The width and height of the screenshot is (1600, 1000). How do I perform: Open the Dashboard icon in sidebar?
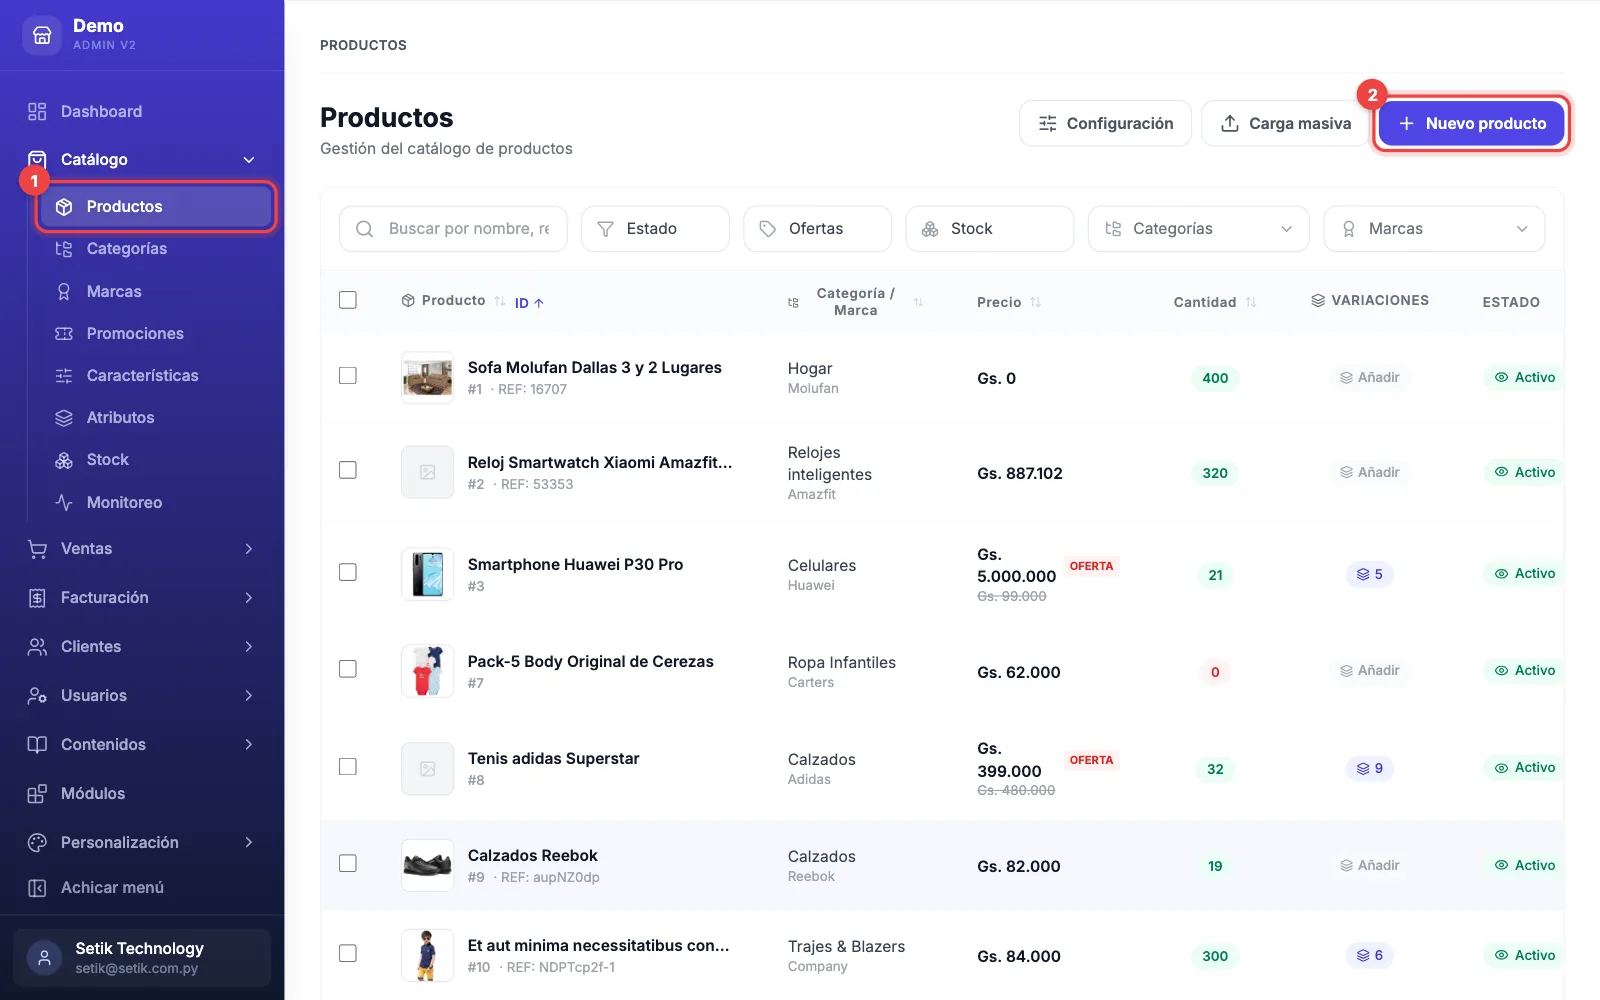37,111
